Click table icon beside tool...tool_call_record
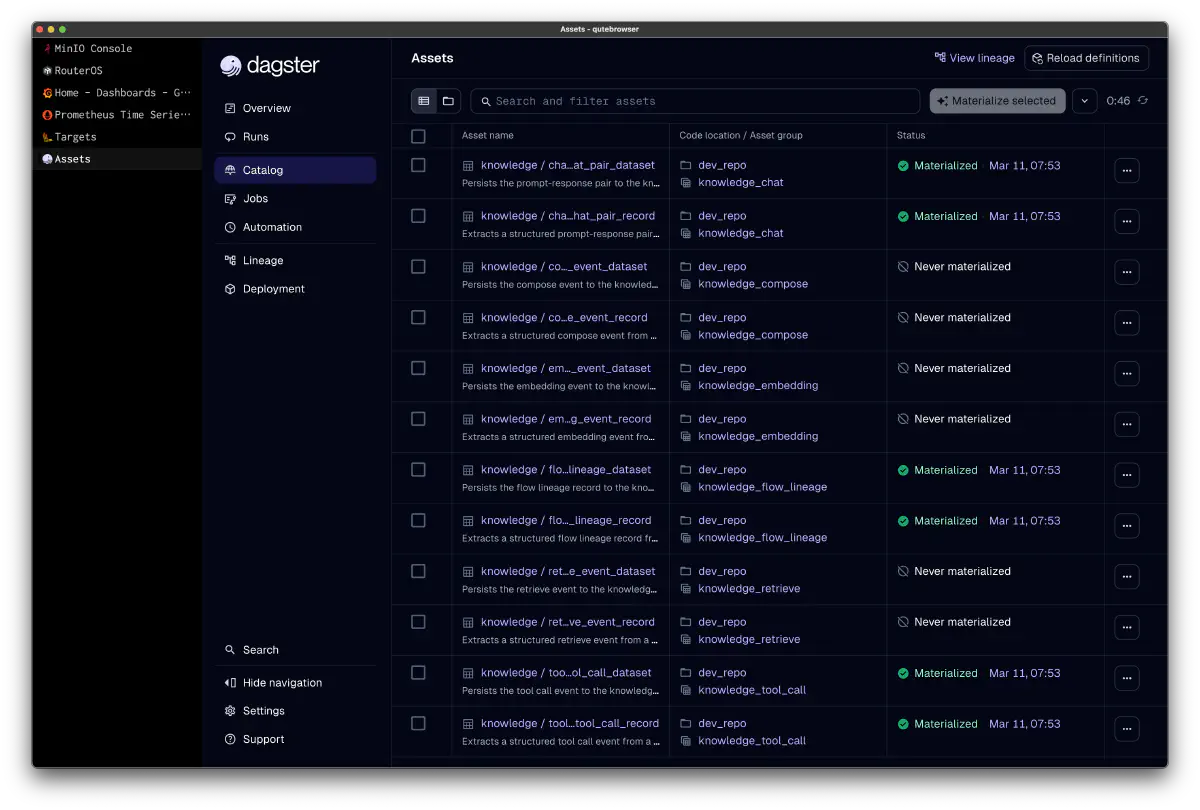This screenshot has height=810, width=1200. [468, 724]
